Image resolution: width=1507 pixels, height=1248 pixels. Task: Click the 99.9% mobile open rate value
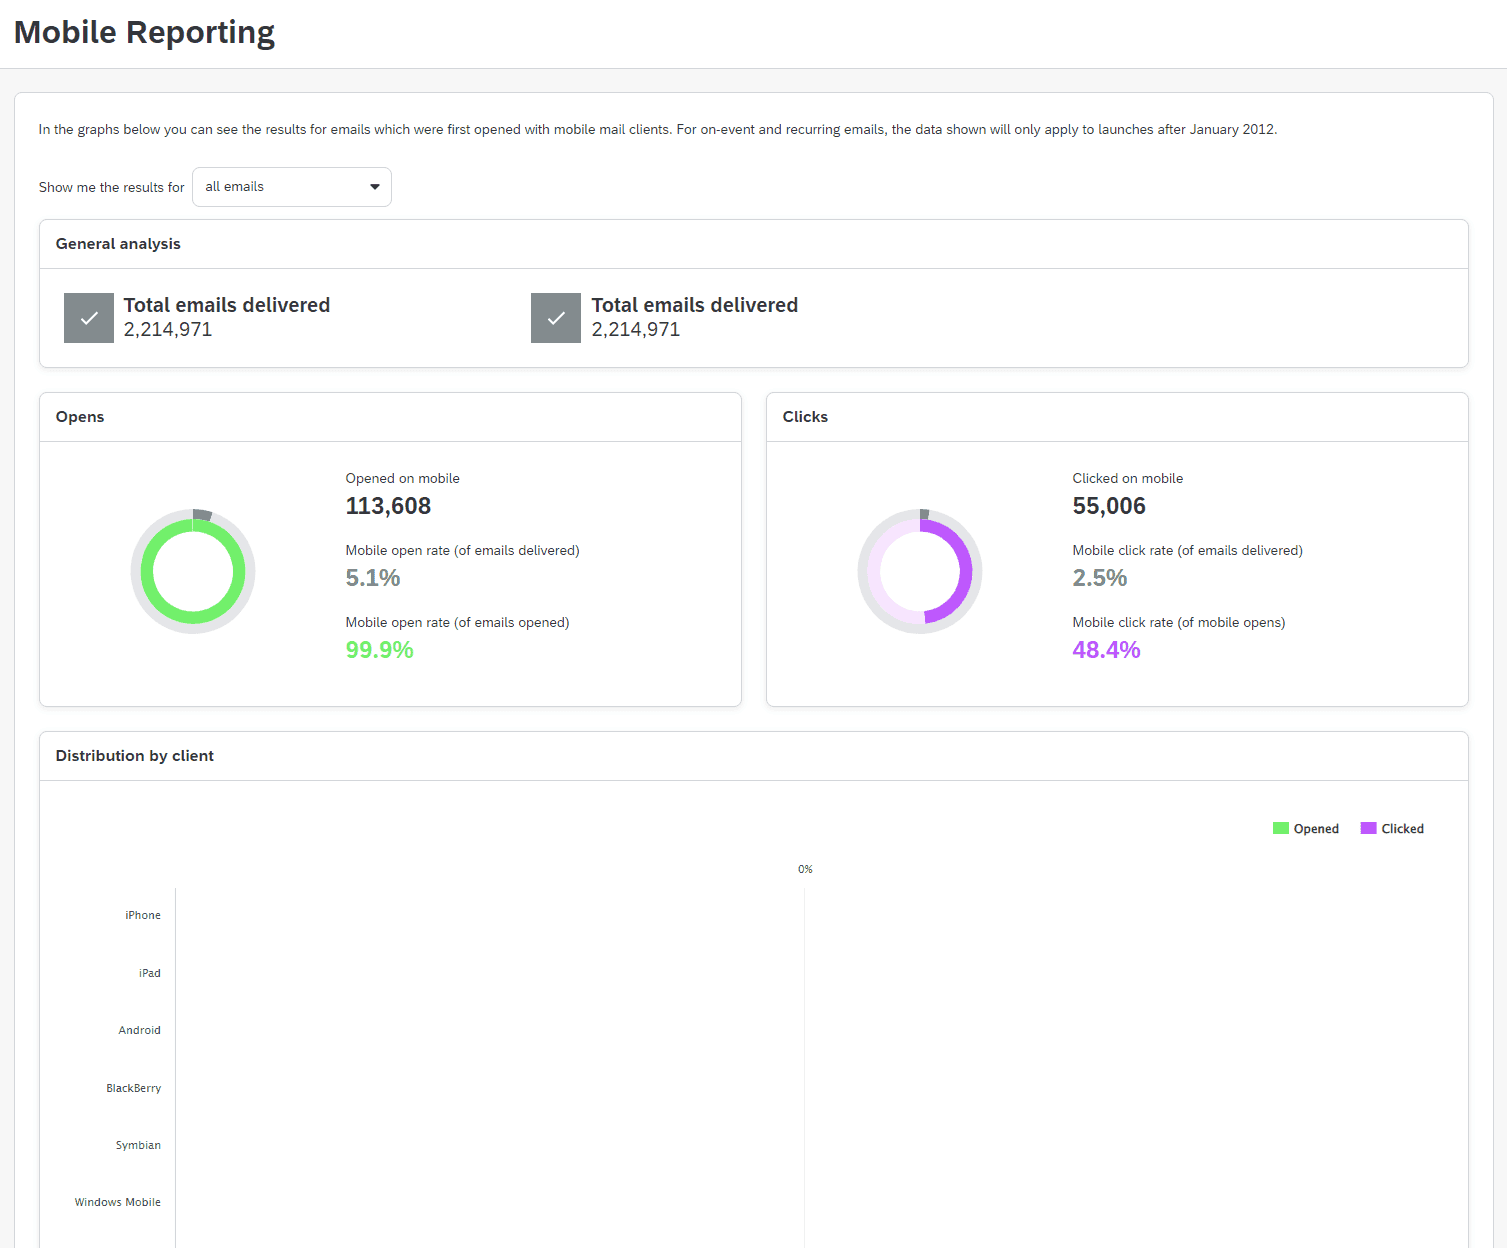click(x=379, y=650)
